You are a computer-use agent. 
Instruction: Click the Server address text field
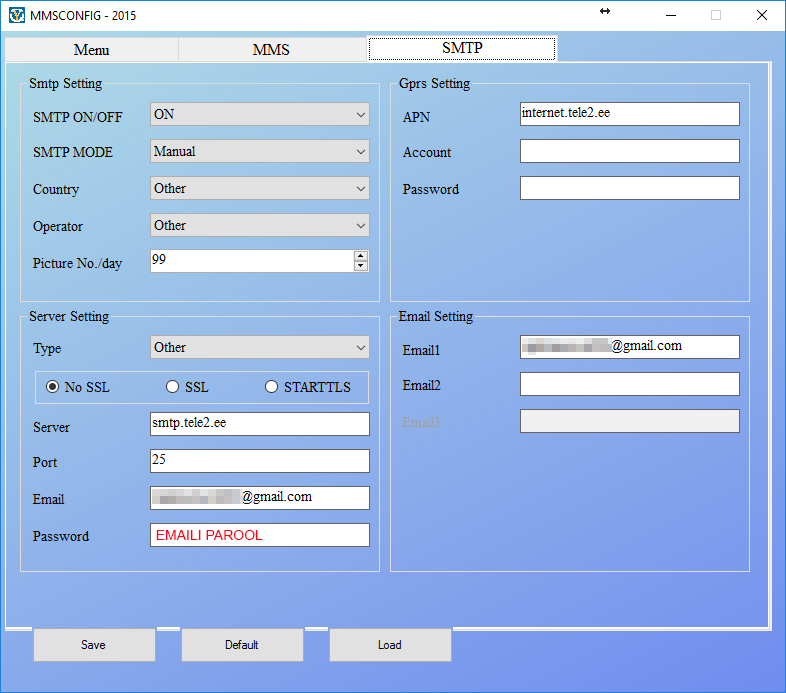pos(259,424)
